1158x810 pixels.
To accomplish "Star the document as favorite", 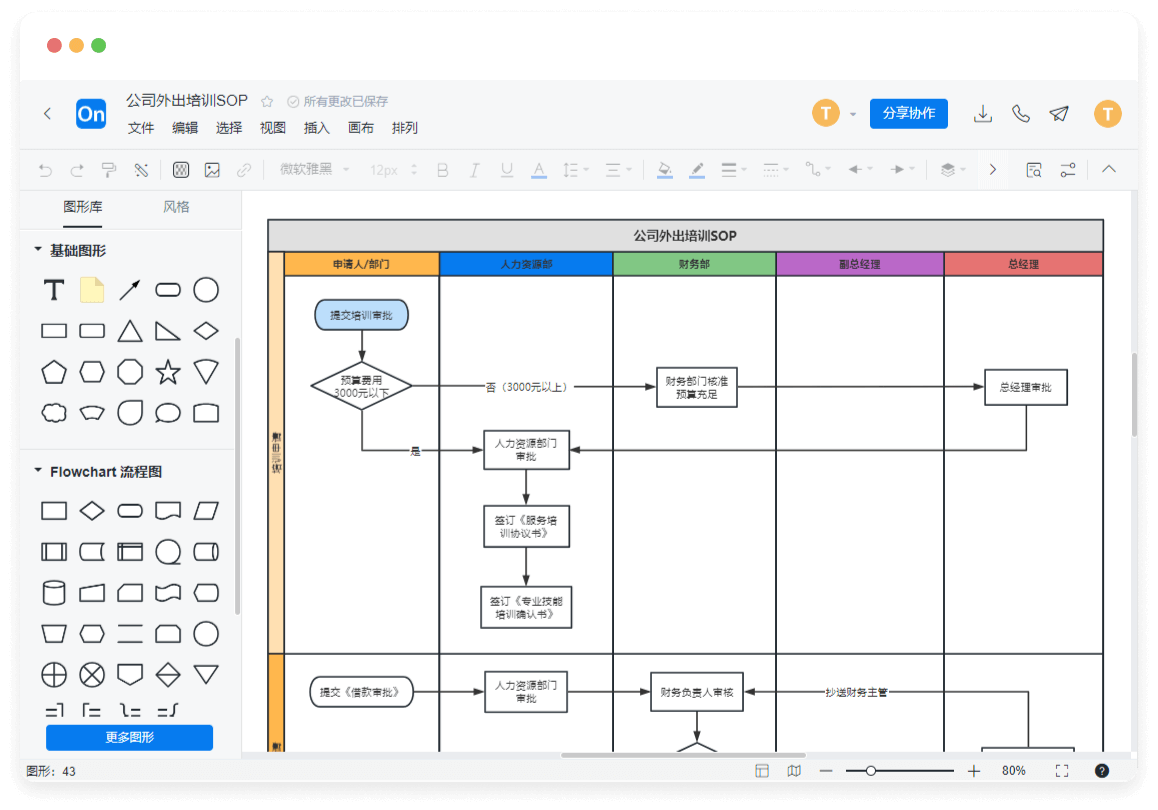I will [x=267, y=101].
